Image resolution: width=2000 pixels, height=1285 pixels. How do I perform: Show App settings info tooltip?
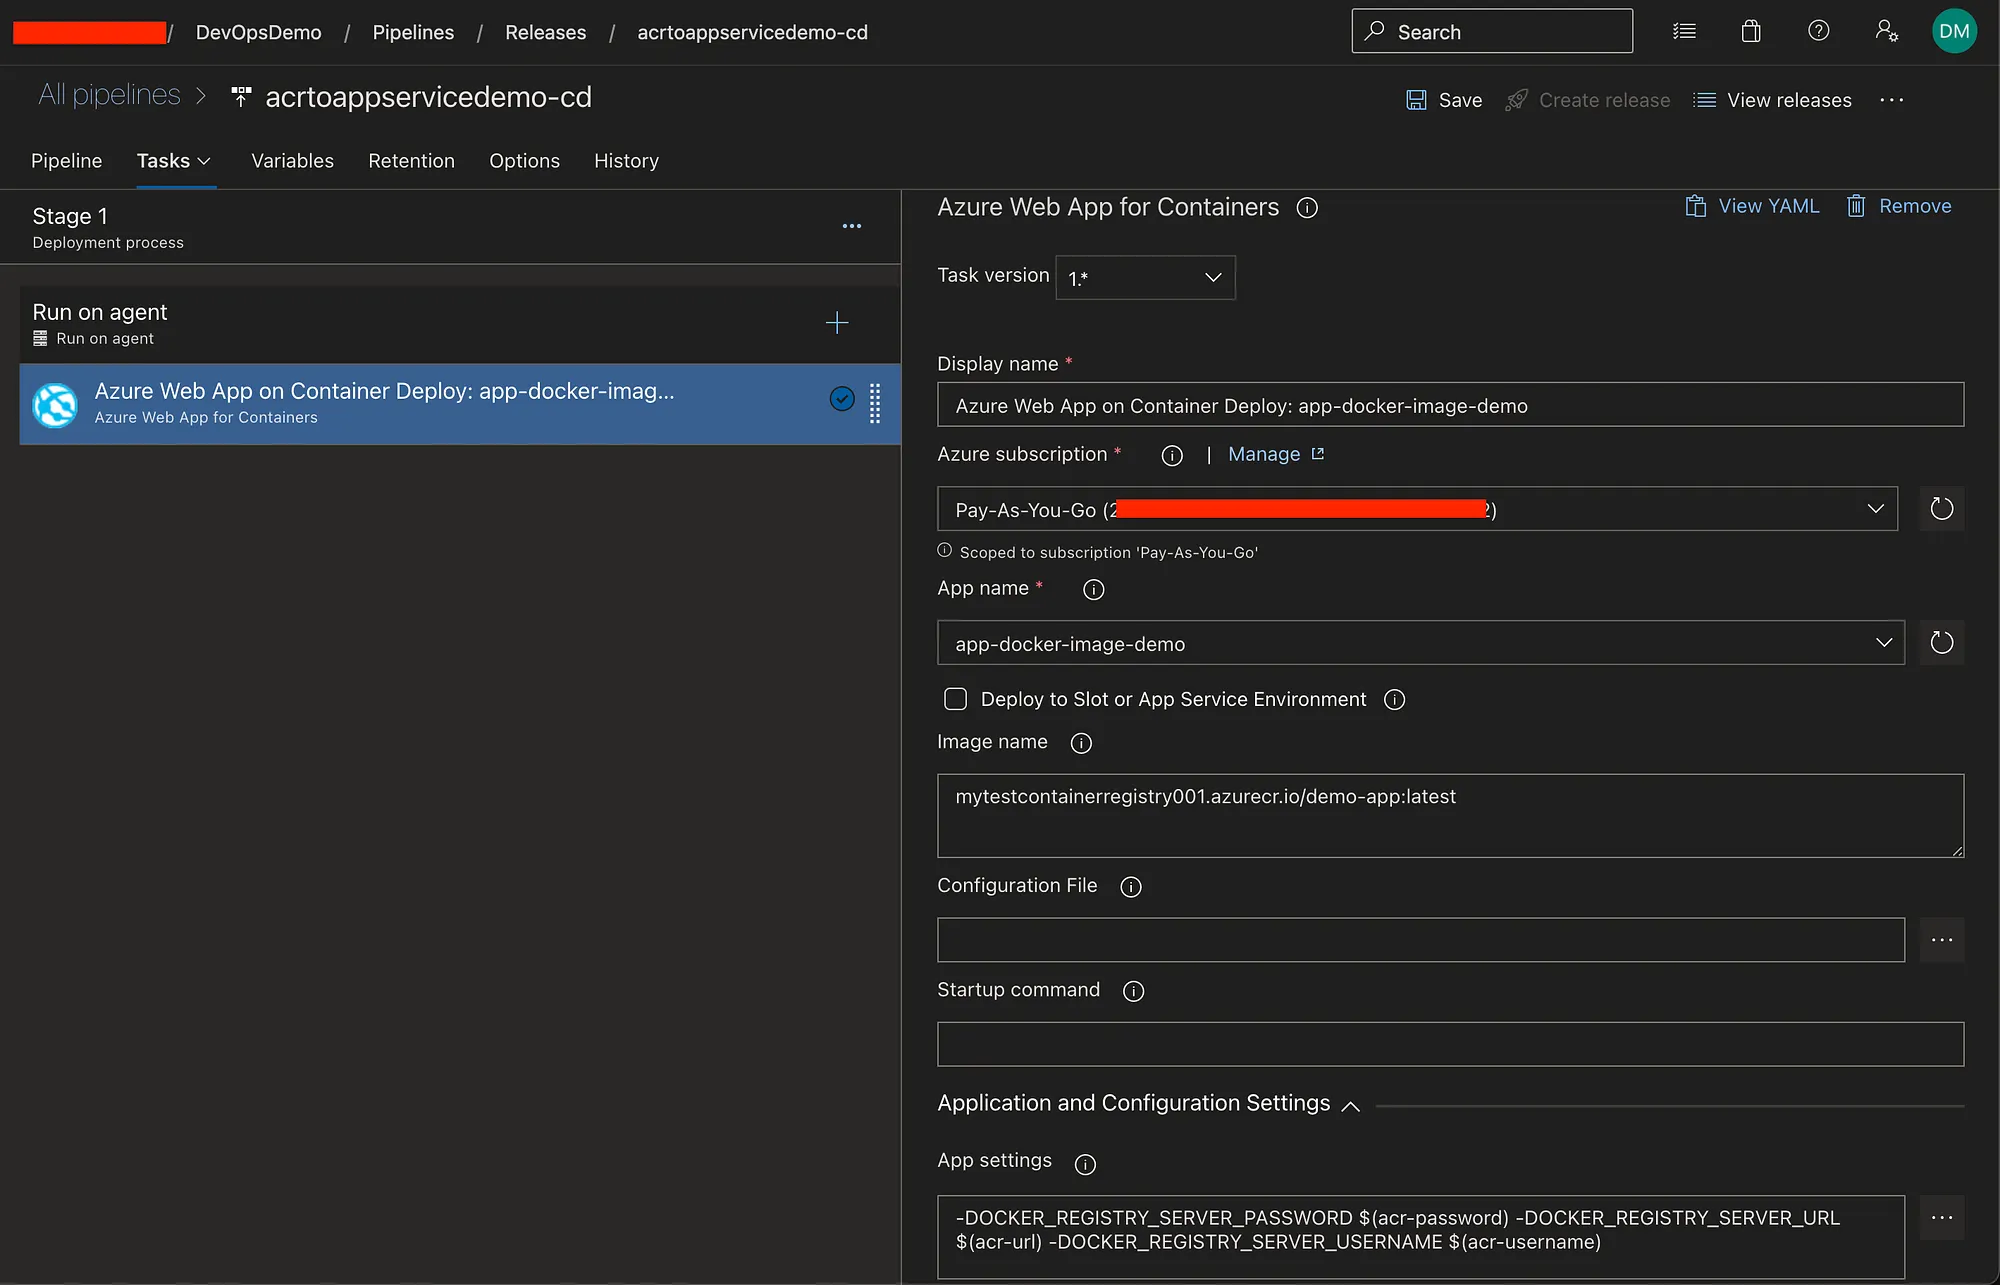1085,1164
